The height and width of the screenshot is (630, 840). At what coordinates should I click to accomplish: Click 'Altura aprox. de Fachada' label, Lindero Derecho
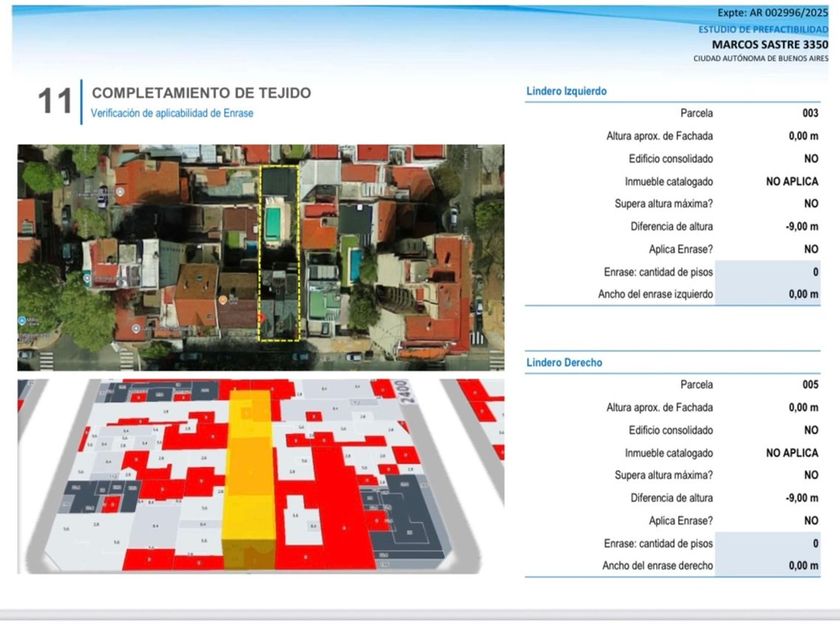tap(659, 408)
